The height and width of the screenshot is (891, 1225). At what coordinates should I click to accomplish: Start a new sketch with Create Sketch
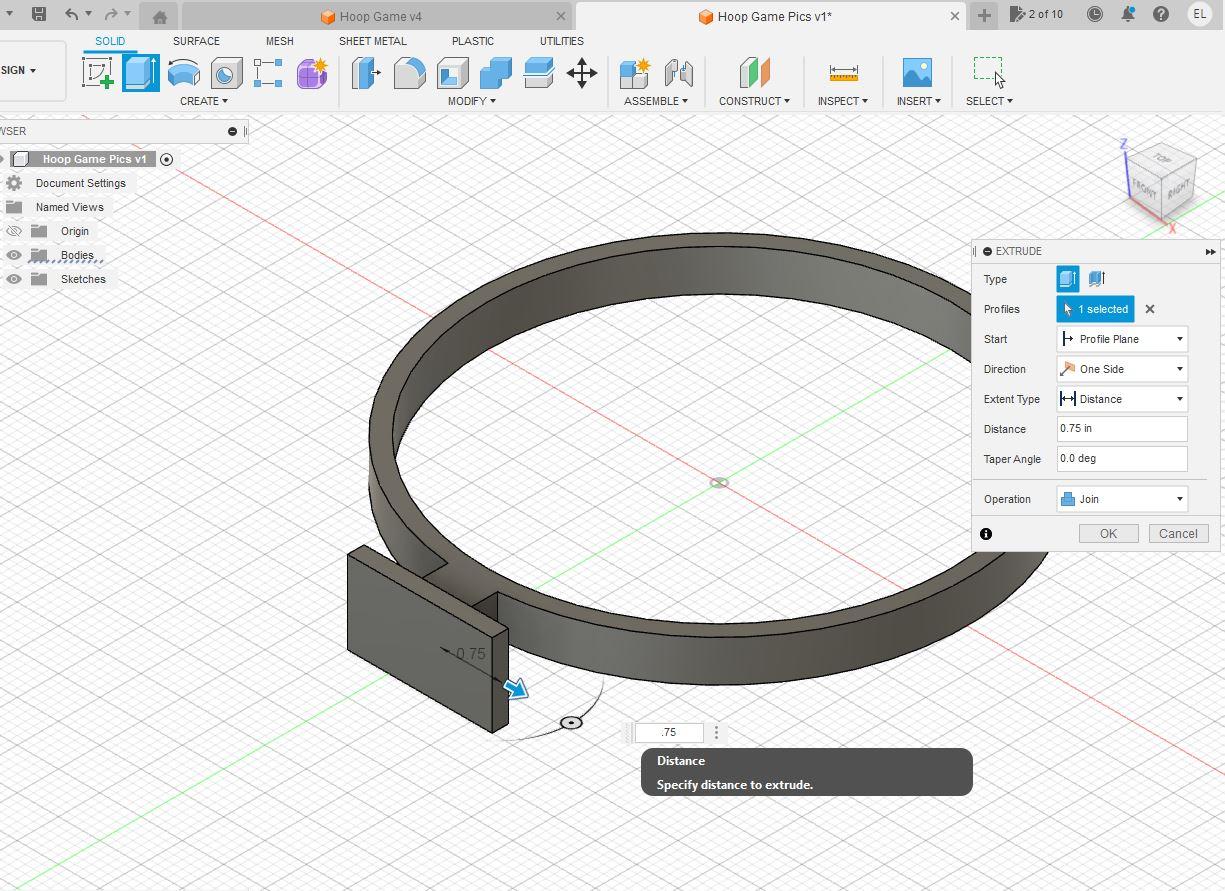tap(98, 73)
